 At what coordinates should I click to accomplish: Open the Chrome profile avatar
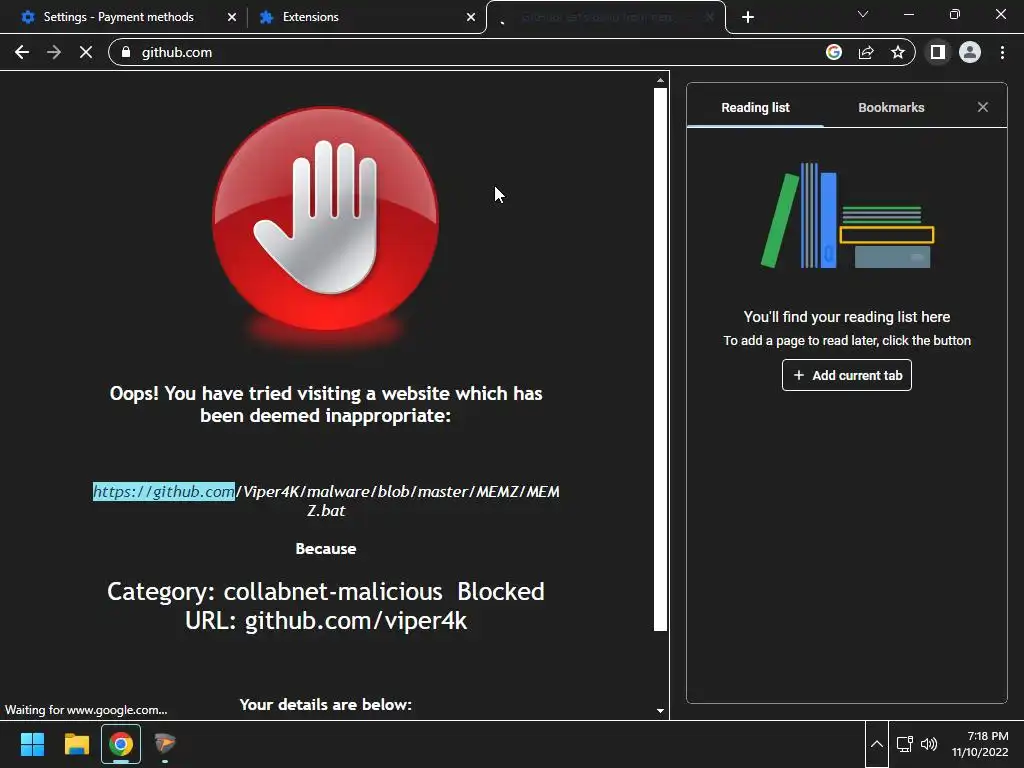point(970,52)
